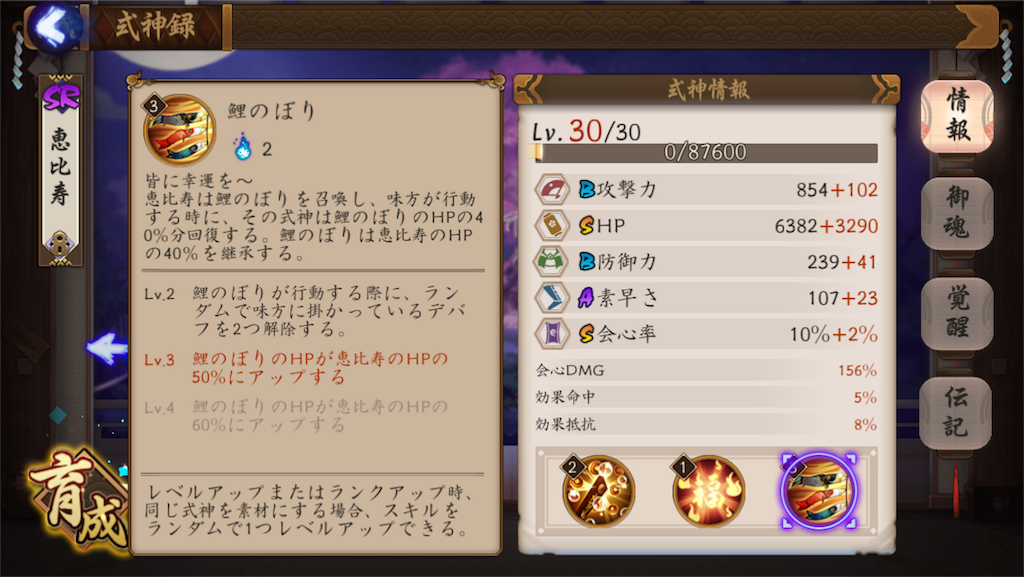1024x577 pixels.
Task: Open the 覚醒 awakening tab
Action: [x=957, y=313]
